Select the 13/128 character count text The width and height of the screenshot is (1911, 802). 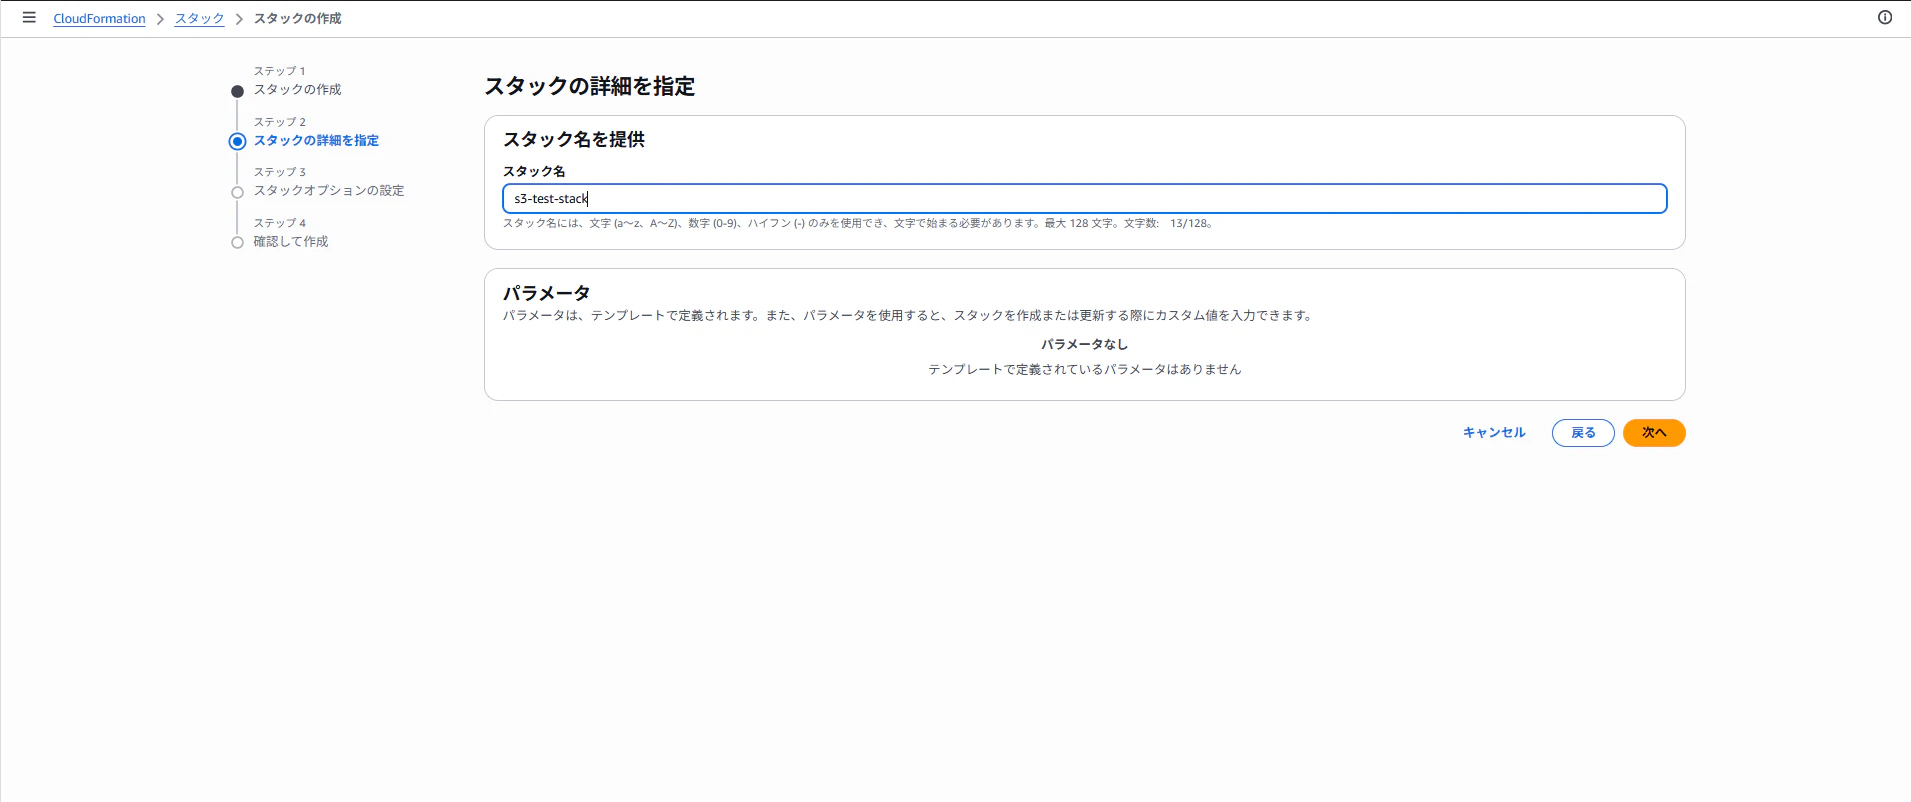point(1188,224)
